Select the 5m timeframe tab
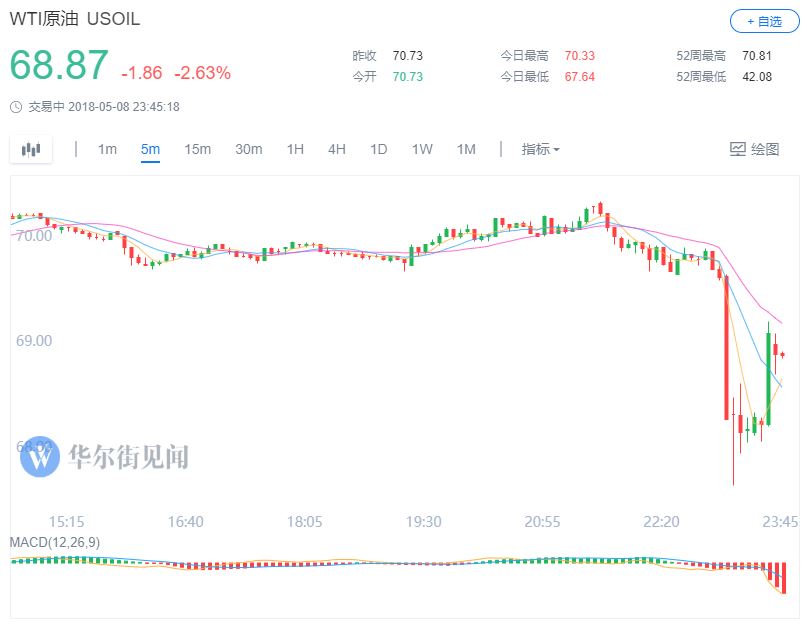The height and width of the screenshot is (630, 807). click(150, 149)
